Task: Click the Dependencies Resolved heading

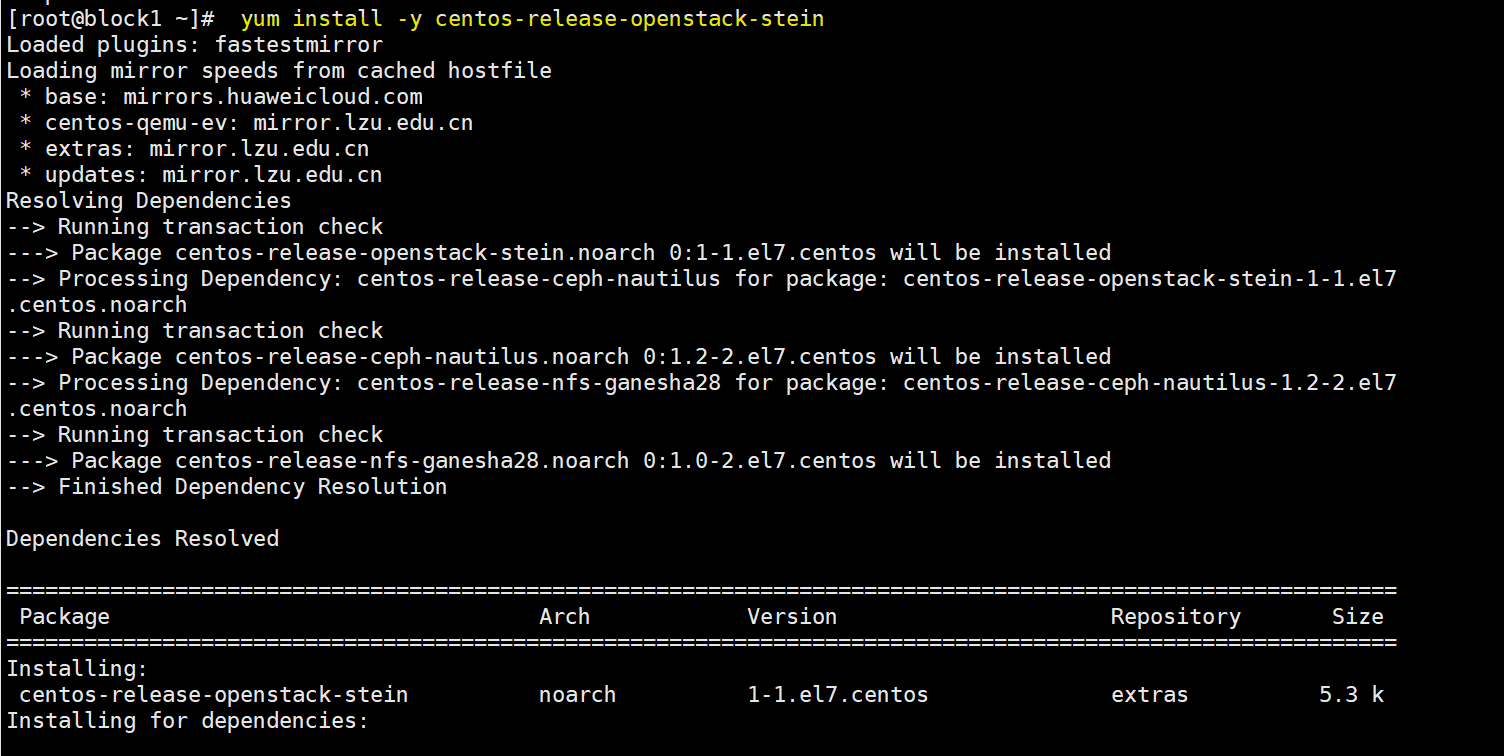Action: pos(142,538)
